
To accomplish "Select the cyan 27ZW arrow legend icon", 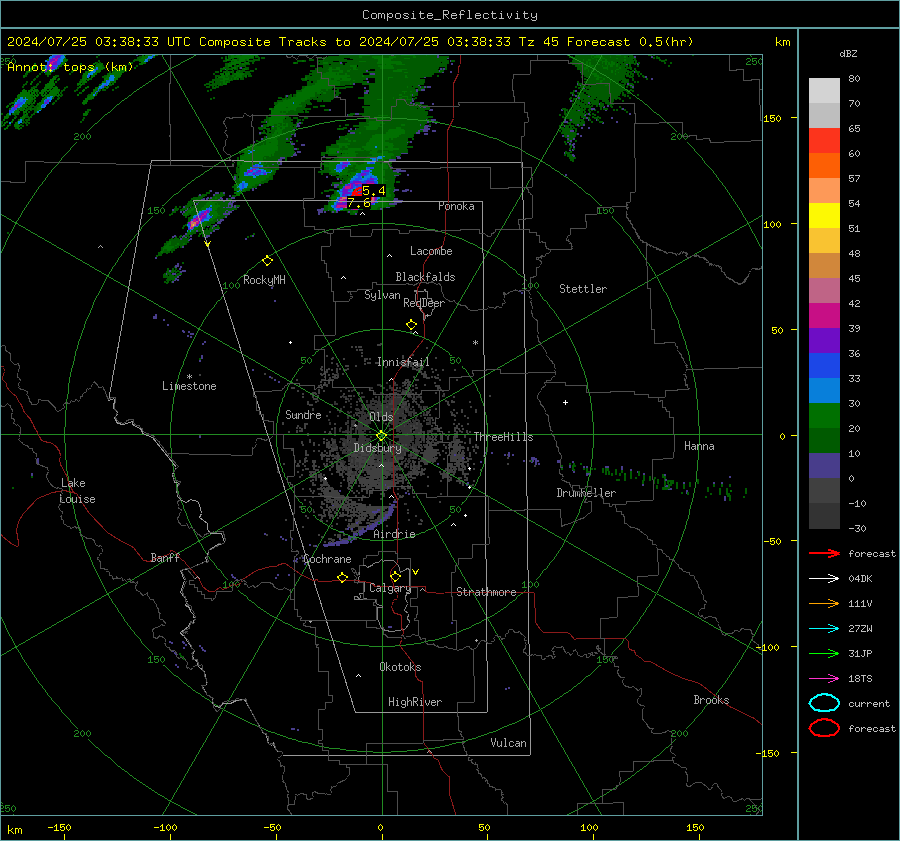I will pyautogui.click(x=824, y=629).
